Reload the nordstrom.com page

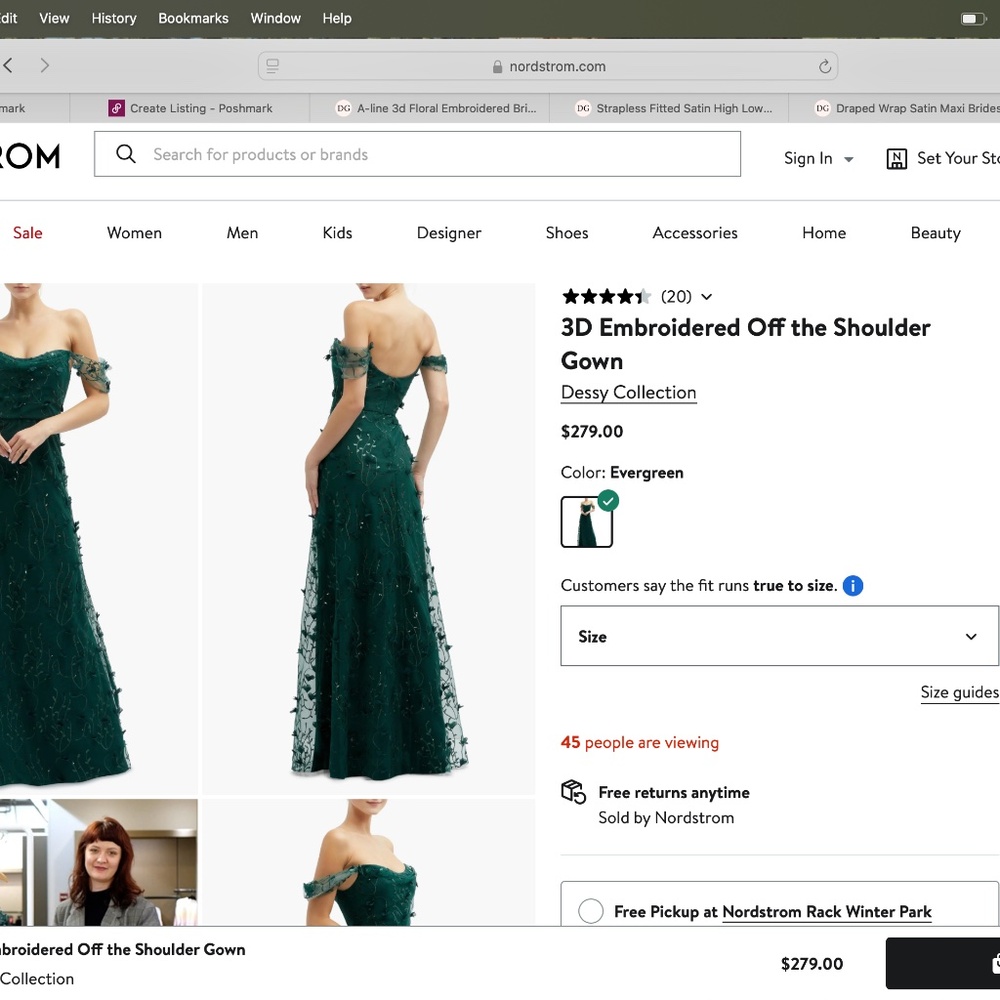pyautogui.click(x=825, y=66)
